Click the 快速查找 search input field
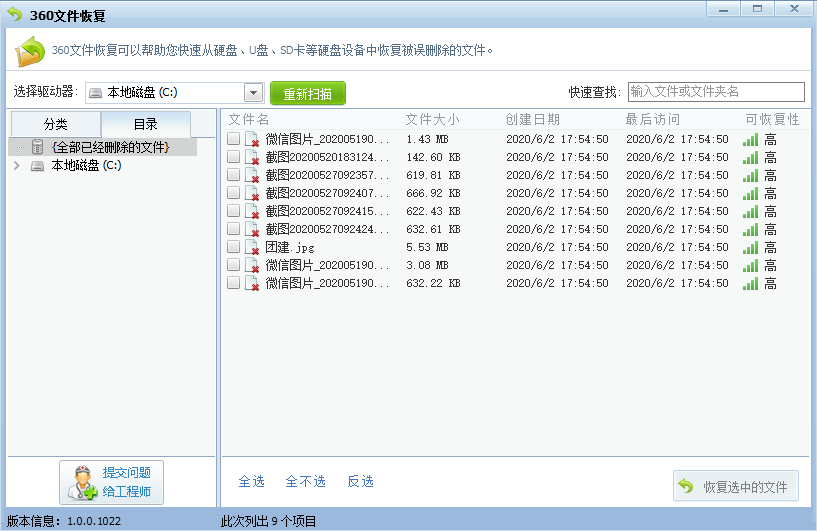This screenshot has width=817, height=531. click(716, 92)
